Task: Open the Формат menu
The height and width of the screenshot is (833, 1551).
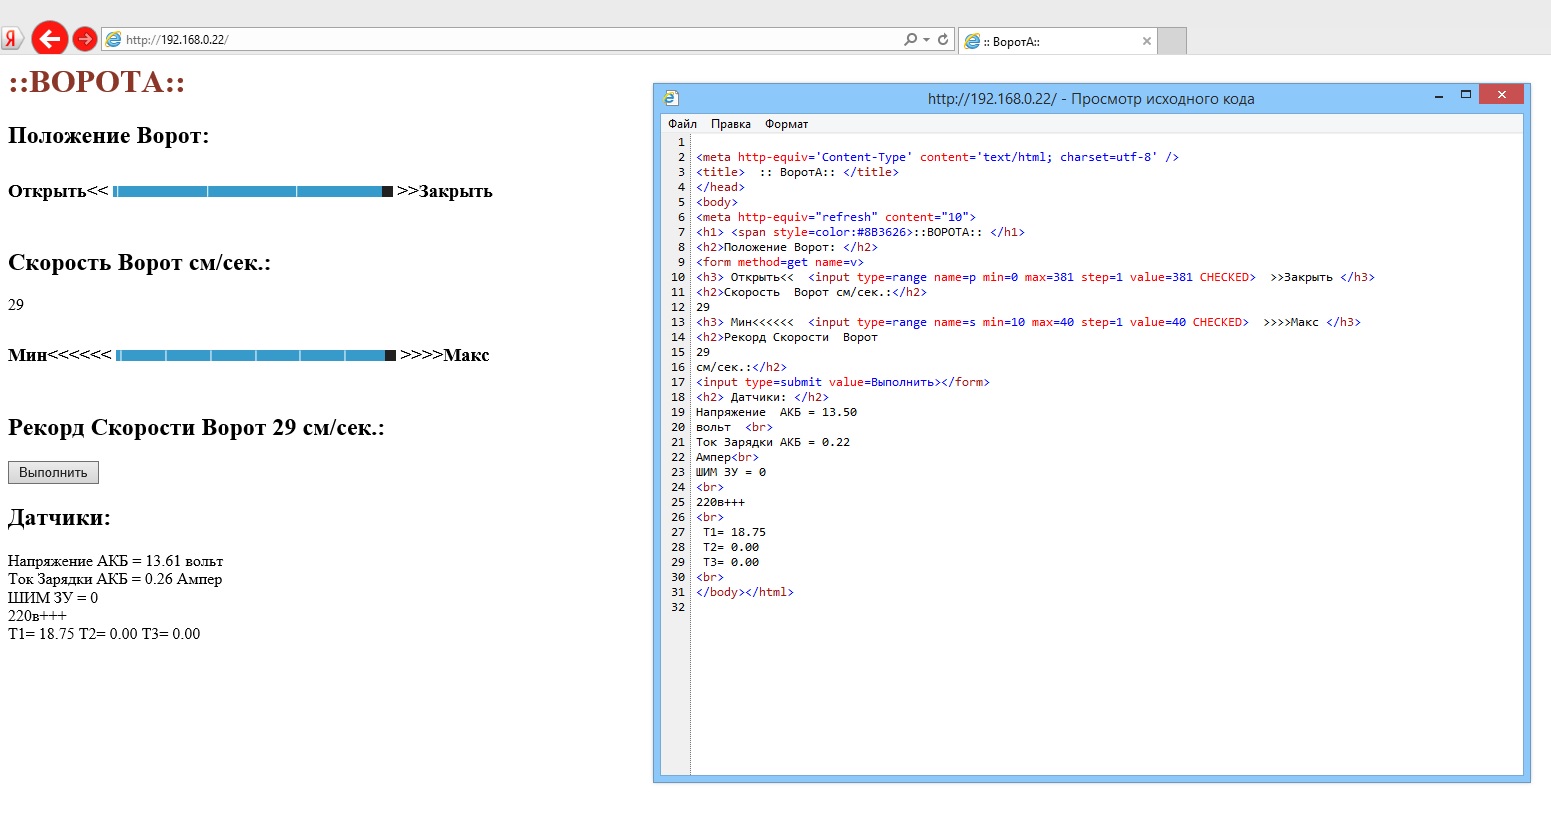Action: tap(786, 124)
